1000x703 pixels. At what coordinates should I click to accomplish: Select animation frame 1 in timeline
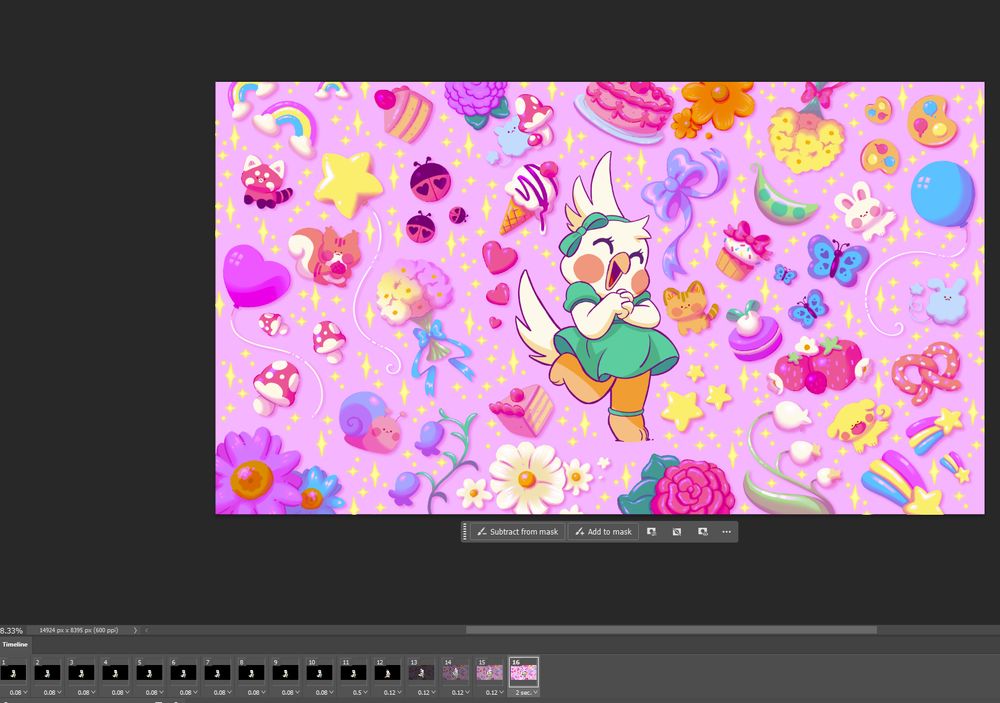13,673
